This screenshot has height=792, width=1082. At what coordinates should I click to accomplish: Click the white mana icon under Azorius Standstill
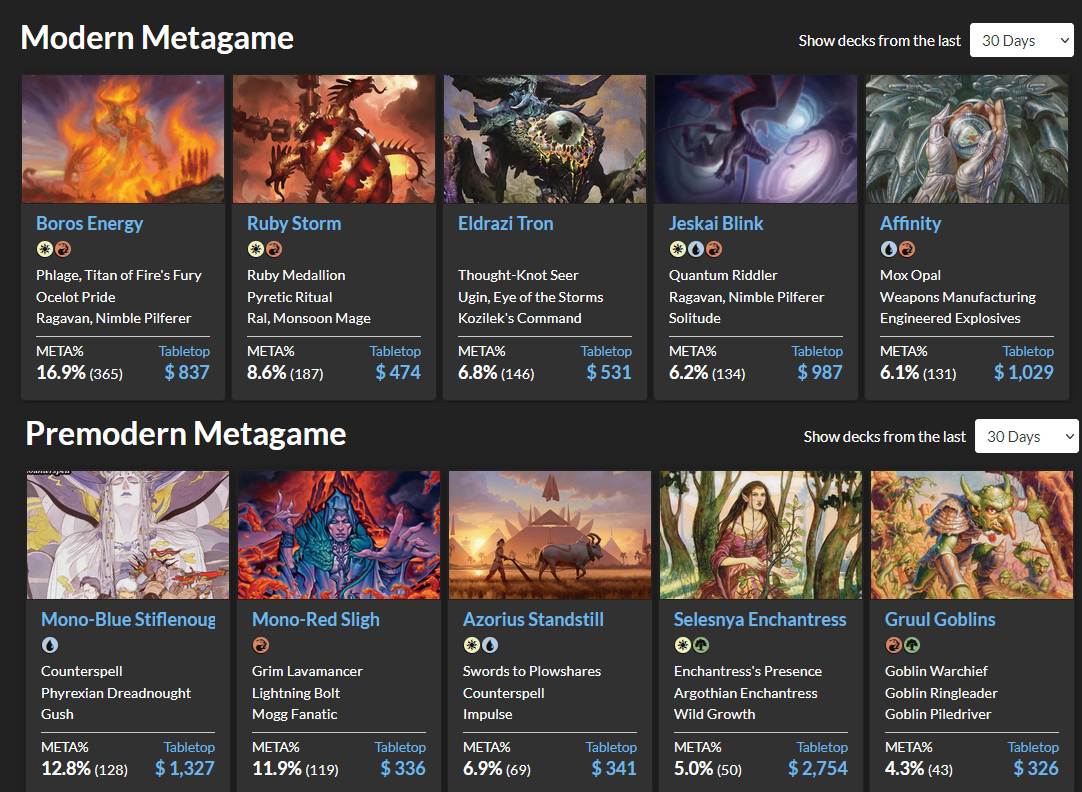472,645
